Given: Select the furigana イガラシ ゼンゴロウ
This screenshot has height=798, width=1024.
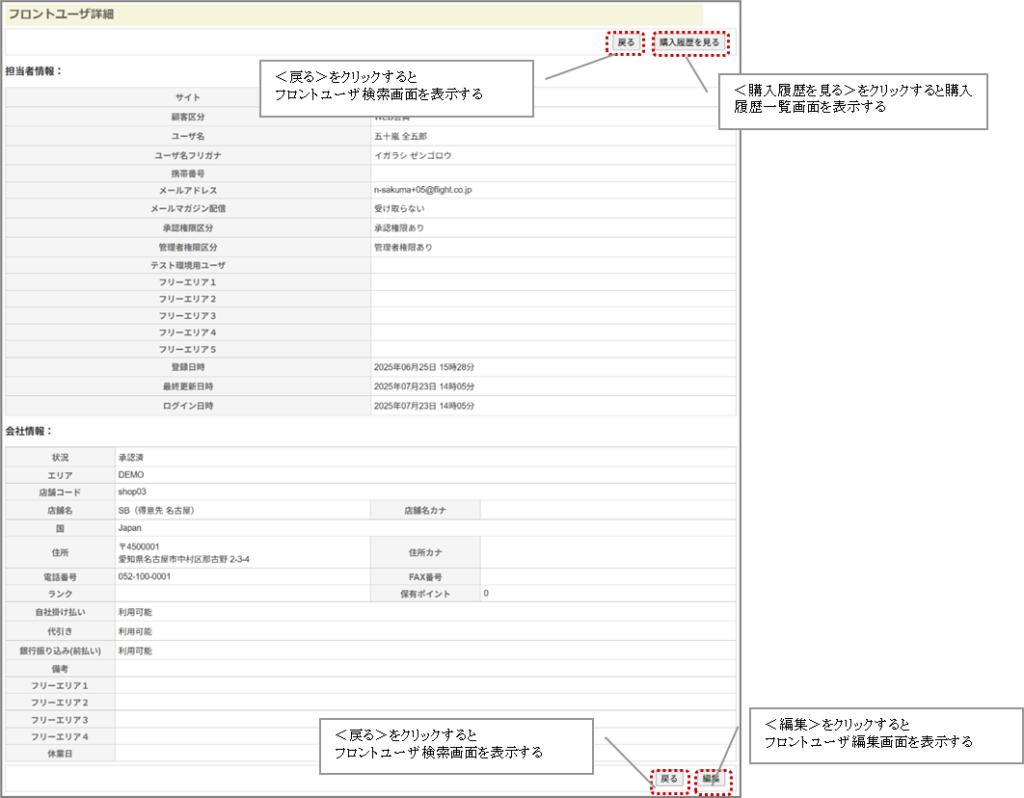Looking at the screenshot, I should click(412, 156).
